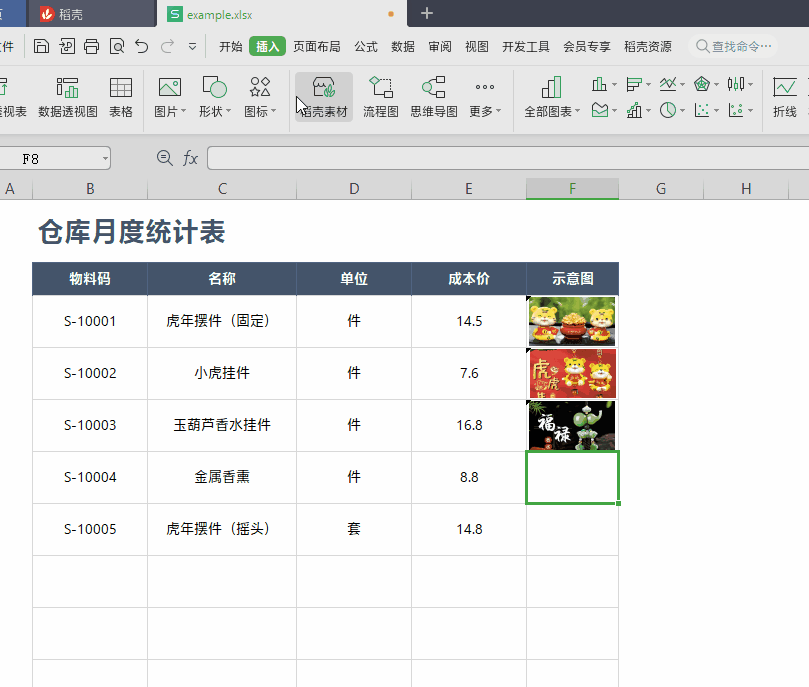Insert 折线 sparkline
This screenshot has width=809, height=687.
click(785, 97)
